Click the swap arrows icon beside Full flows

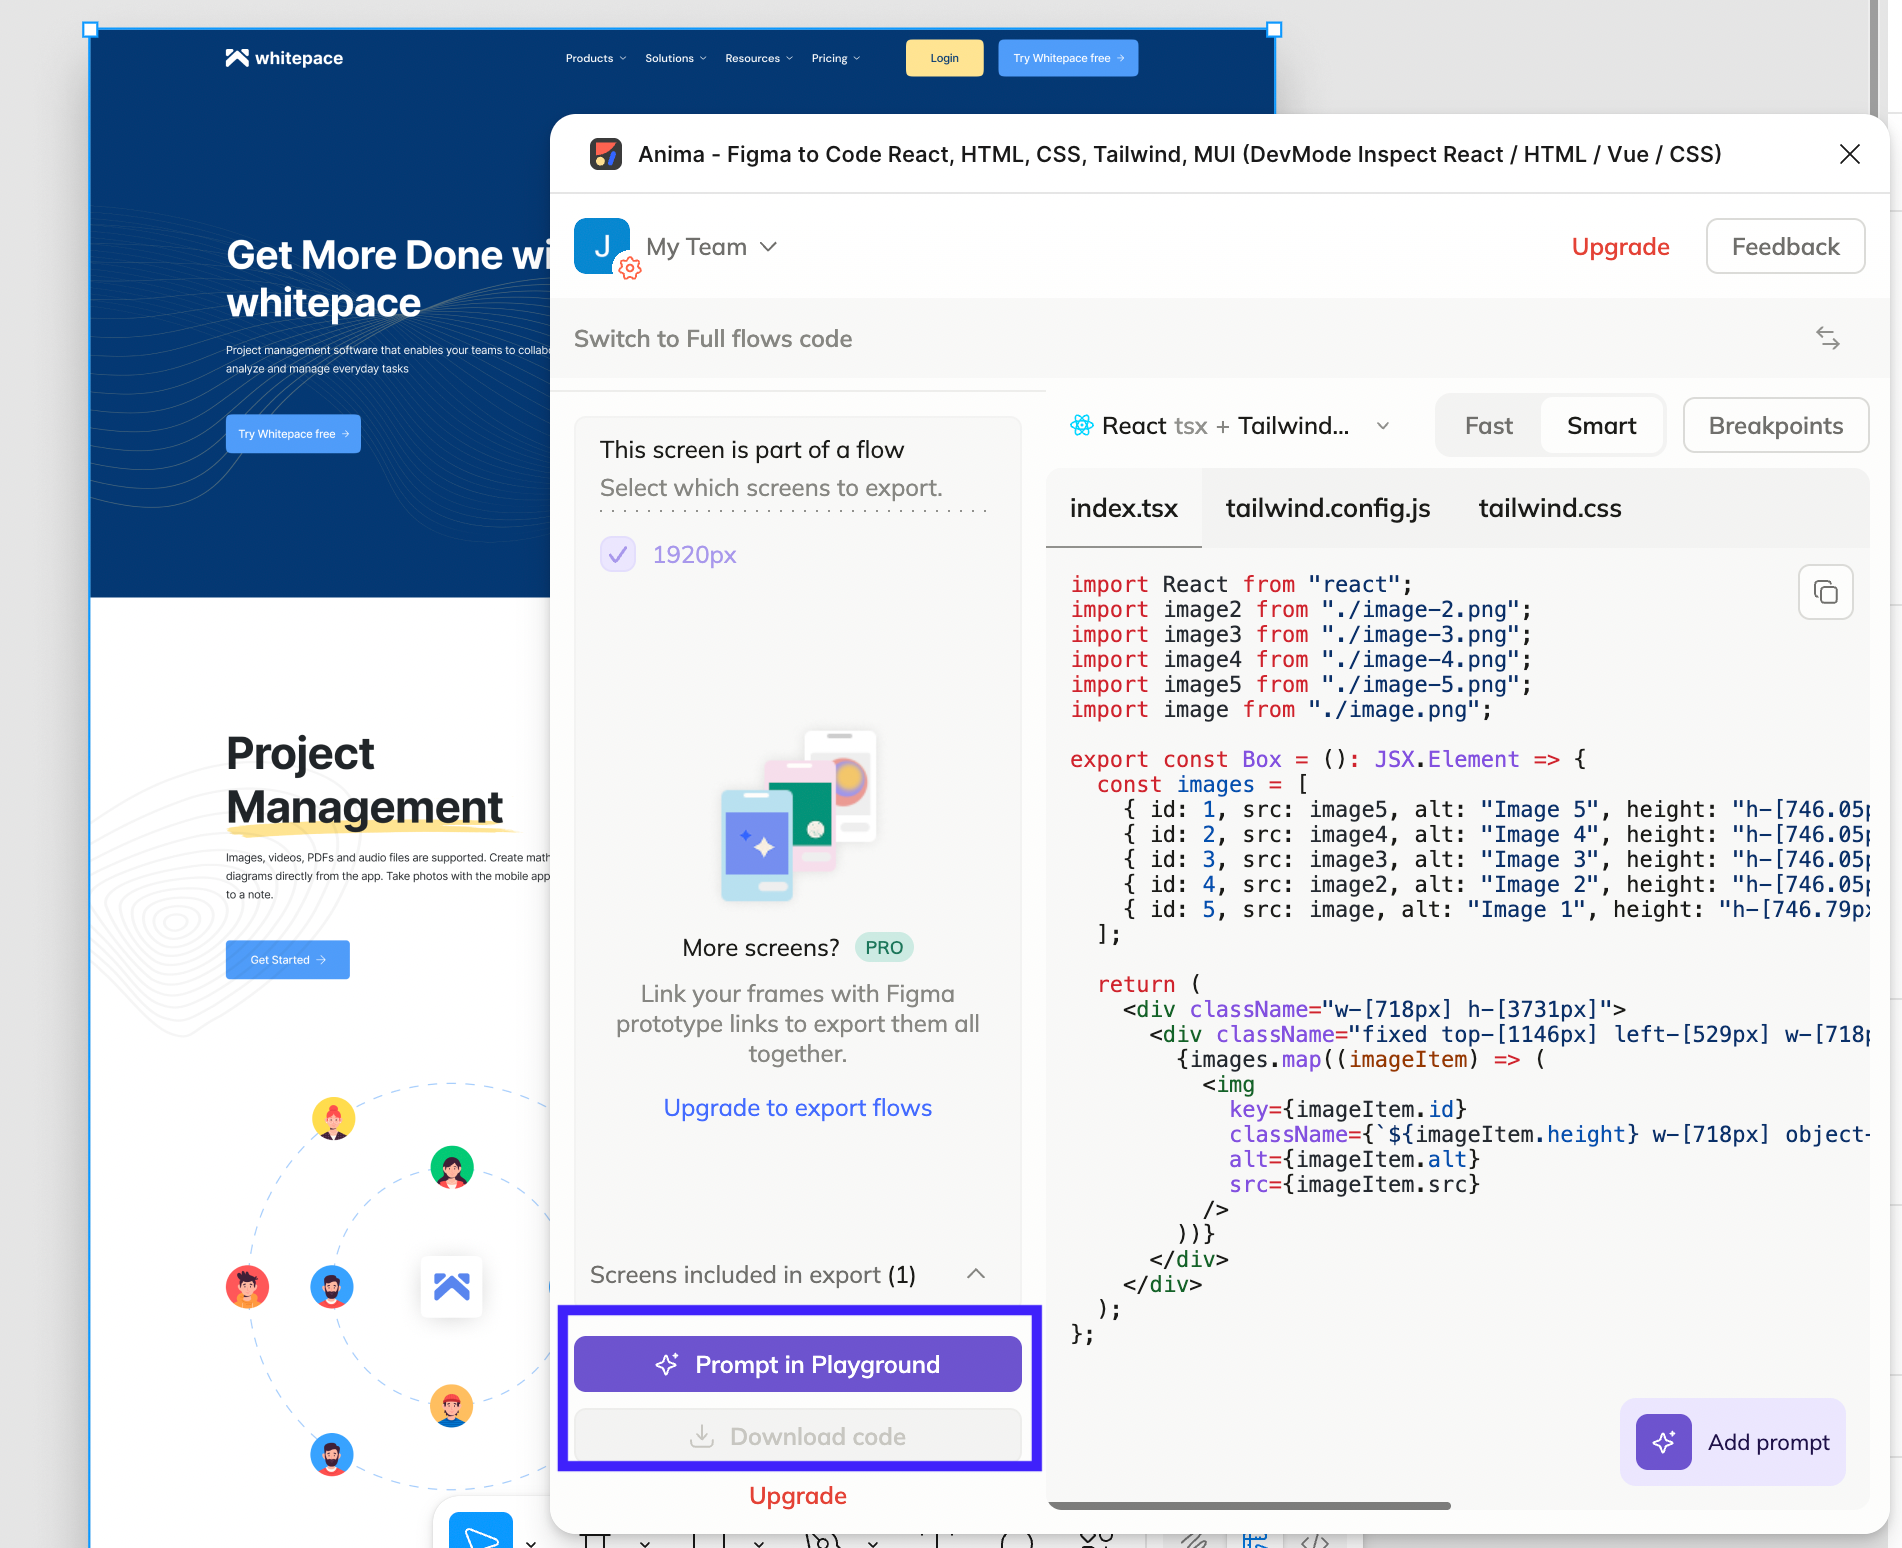[x=1828, y=338]
